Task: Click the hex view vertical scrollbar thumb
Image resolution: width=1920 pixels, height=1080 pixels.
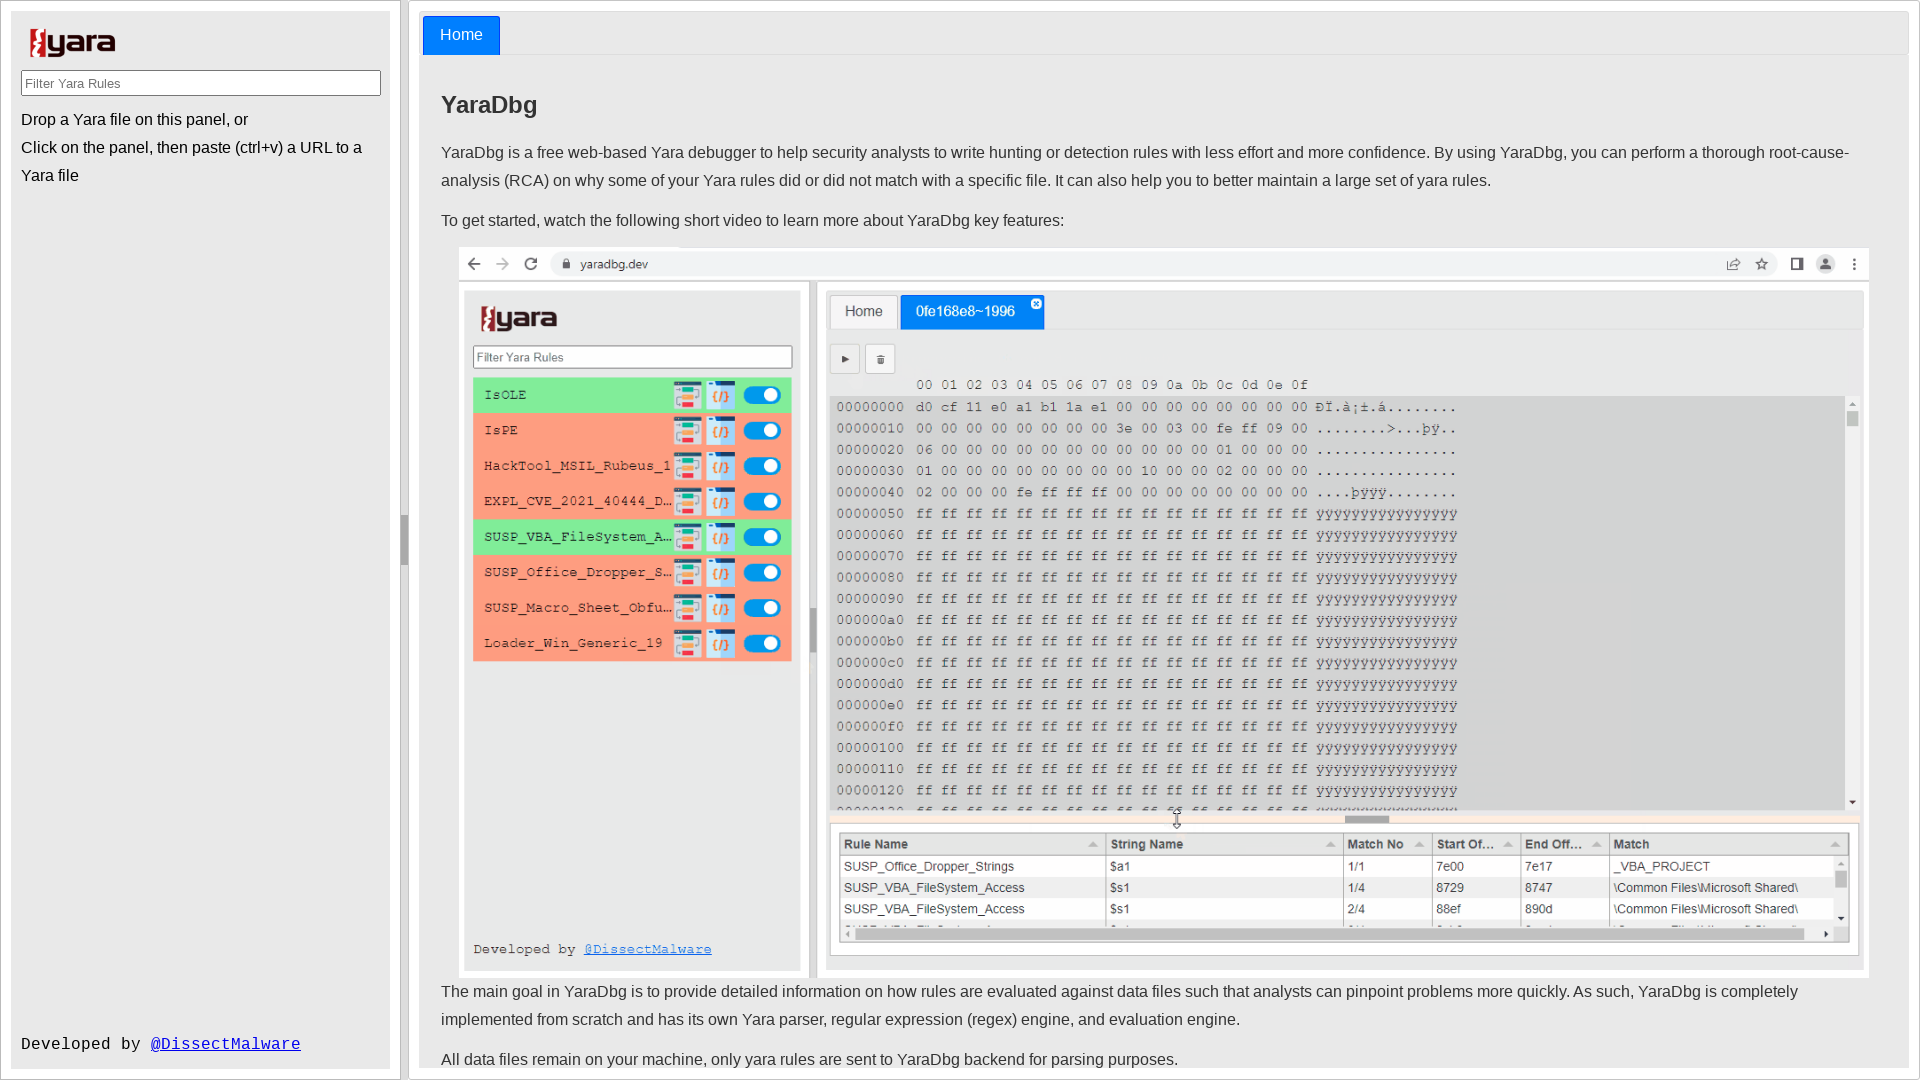Action: tap(1853, 419)
